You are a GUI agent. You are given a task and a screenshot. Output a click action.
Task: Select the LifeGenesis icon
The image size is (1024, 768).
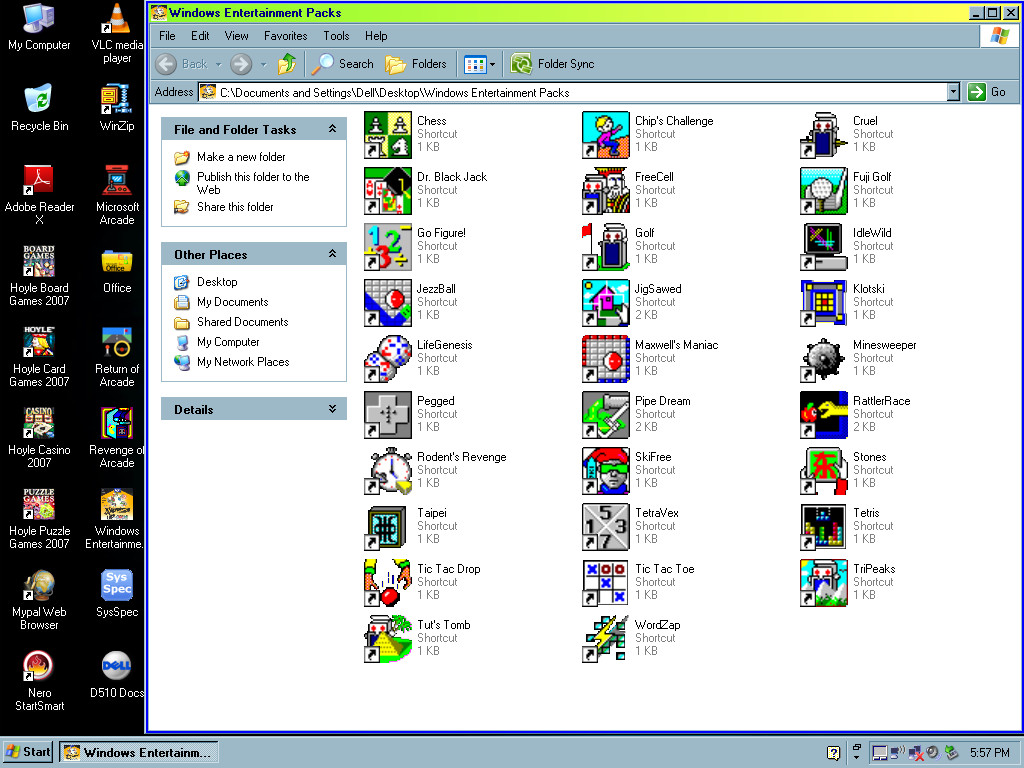pos(388,359)
